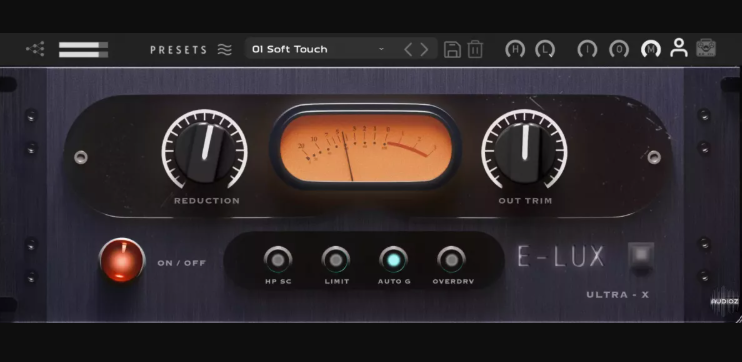Go to previous preset arrow
Viewport: 742px width, 362px height.
click(408, 49)
